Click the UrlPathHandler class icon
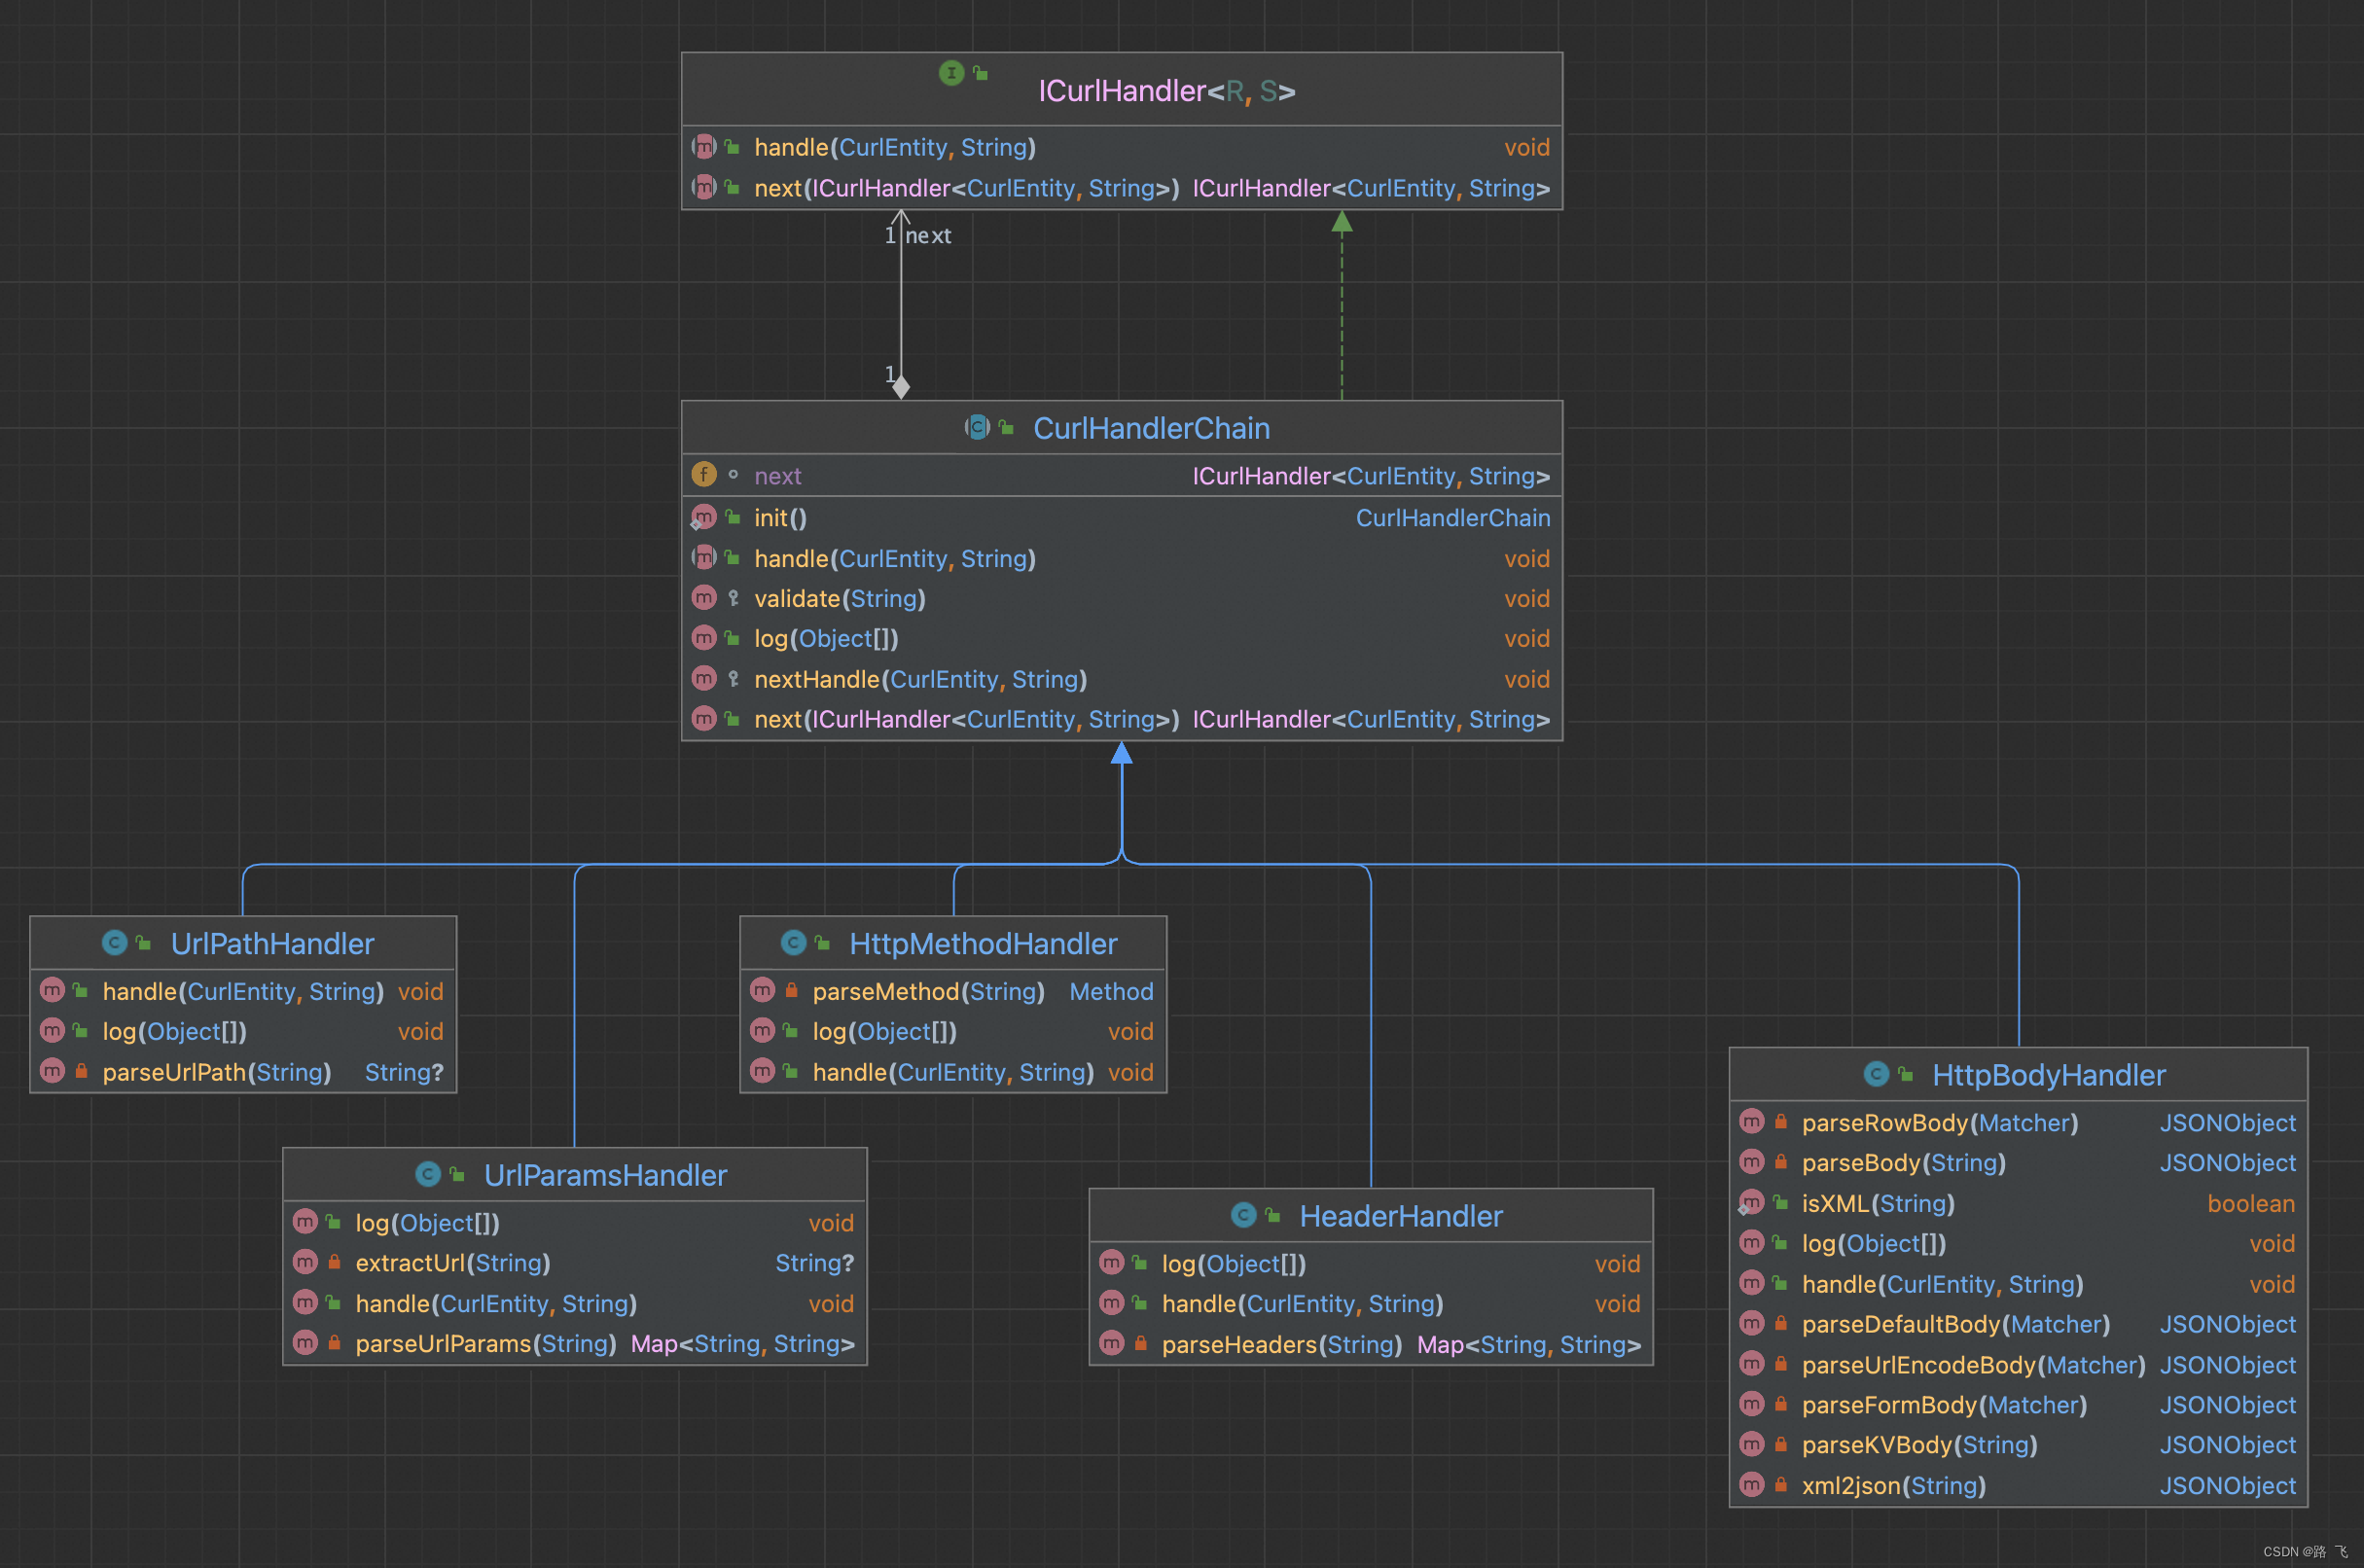Screen dimensions: 2364x1568 115,943
